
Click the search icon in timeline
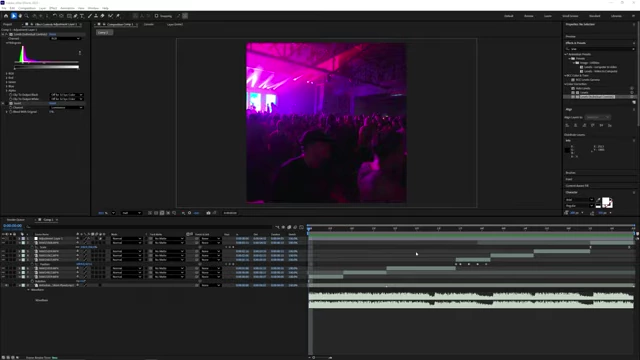(28, 227)
